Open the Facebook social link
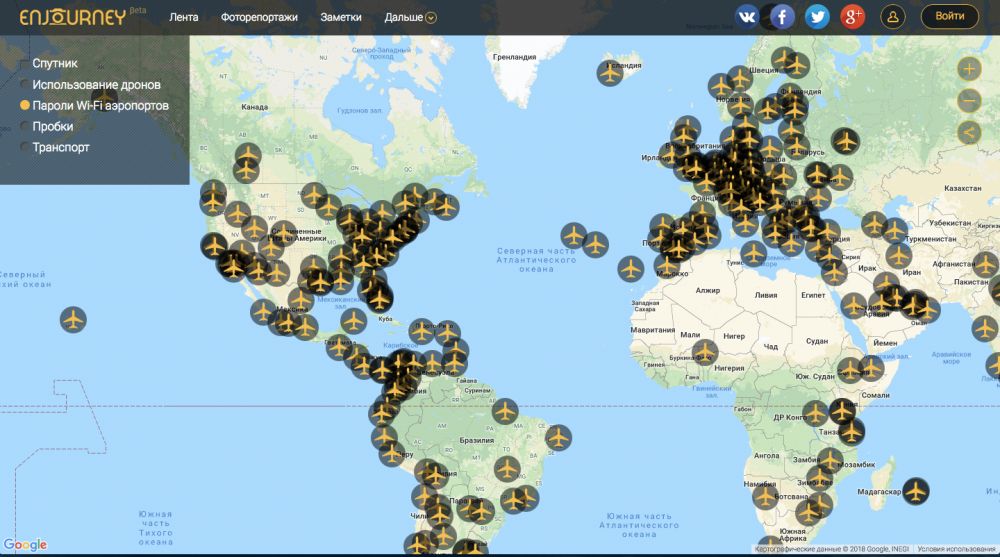Viewport: 1000px width, 557px height. (x=782, y=17)
